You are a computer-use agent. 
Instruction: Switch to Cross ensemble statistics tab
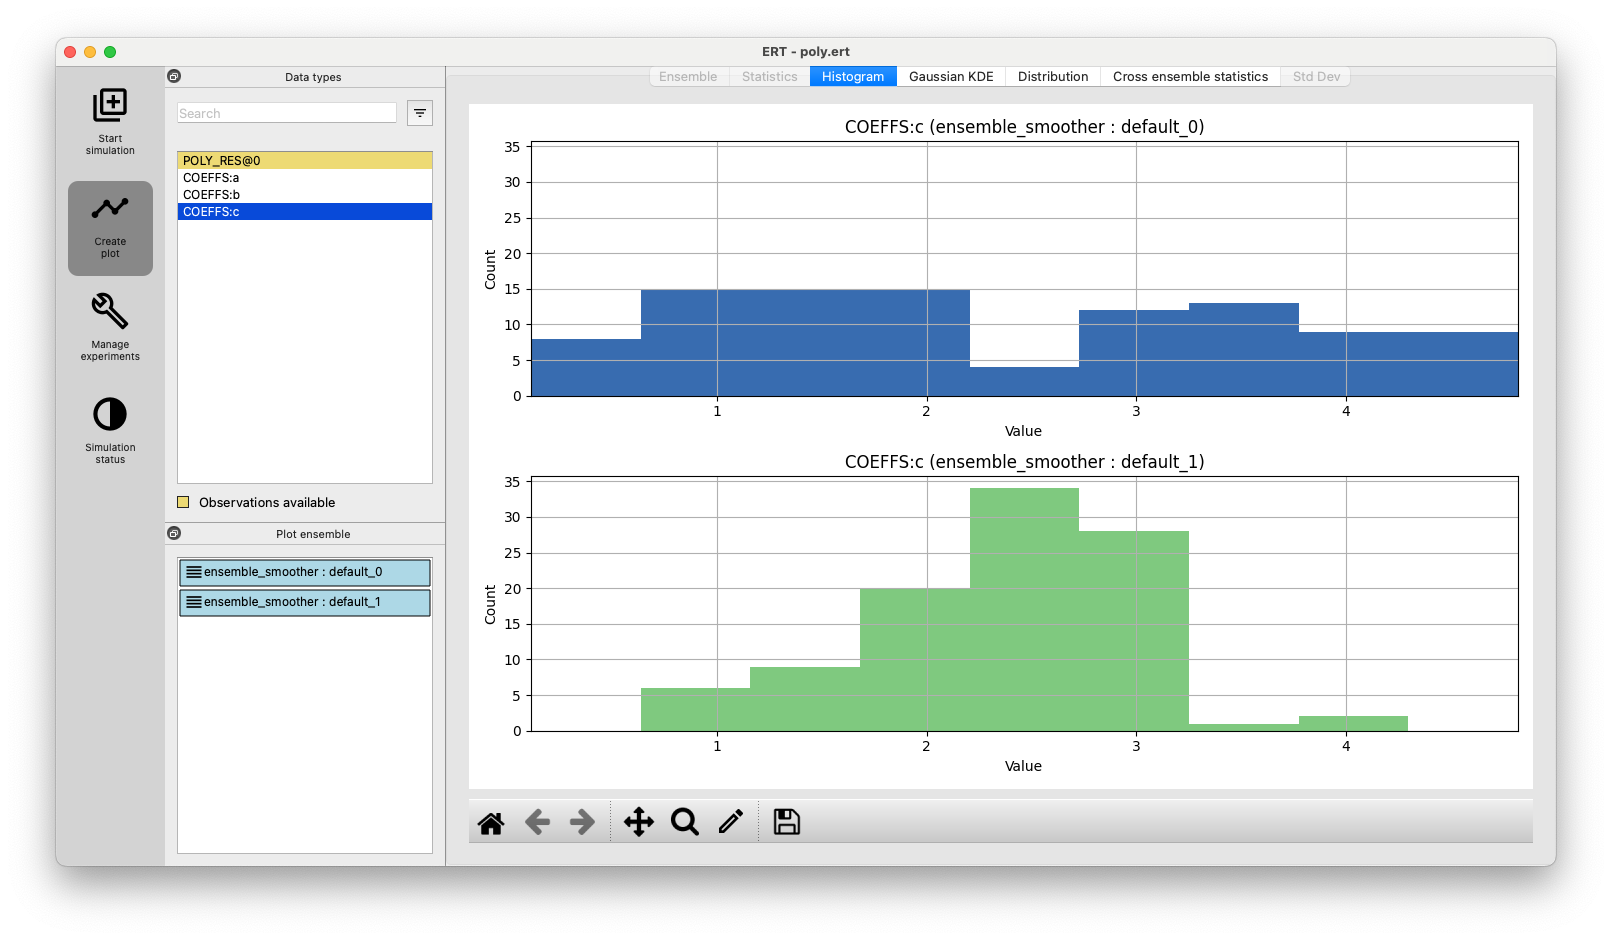(1190, 76)
